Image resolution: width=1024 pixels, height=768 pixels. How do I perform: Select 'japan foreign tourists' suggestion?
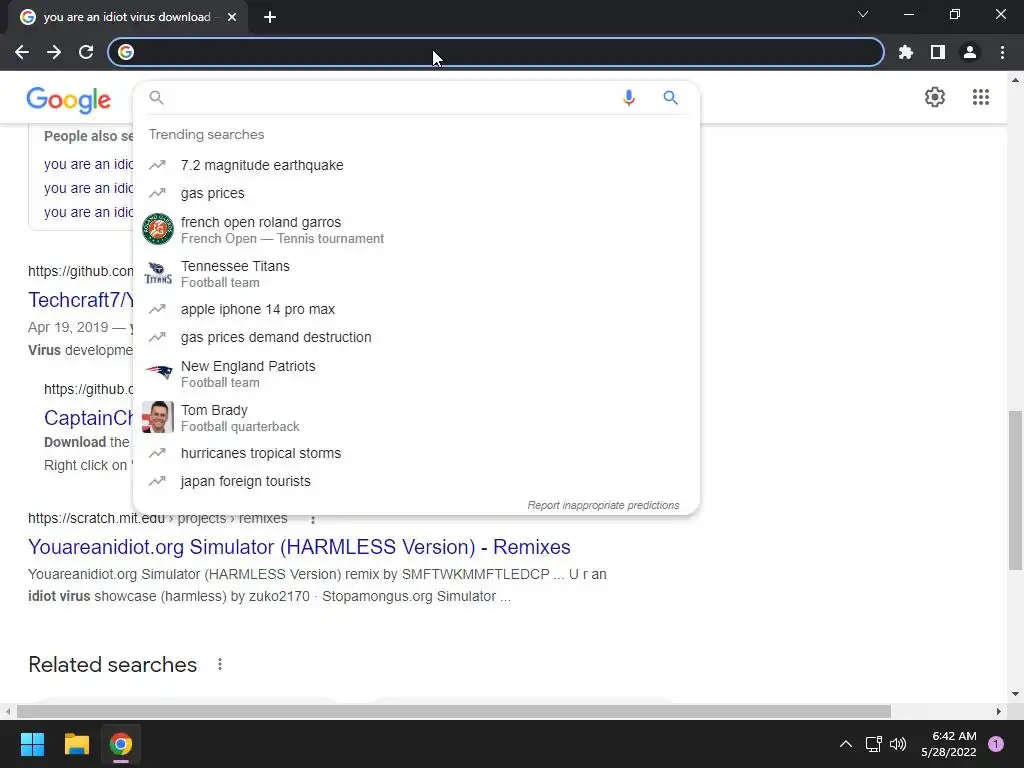coord(416,481)
